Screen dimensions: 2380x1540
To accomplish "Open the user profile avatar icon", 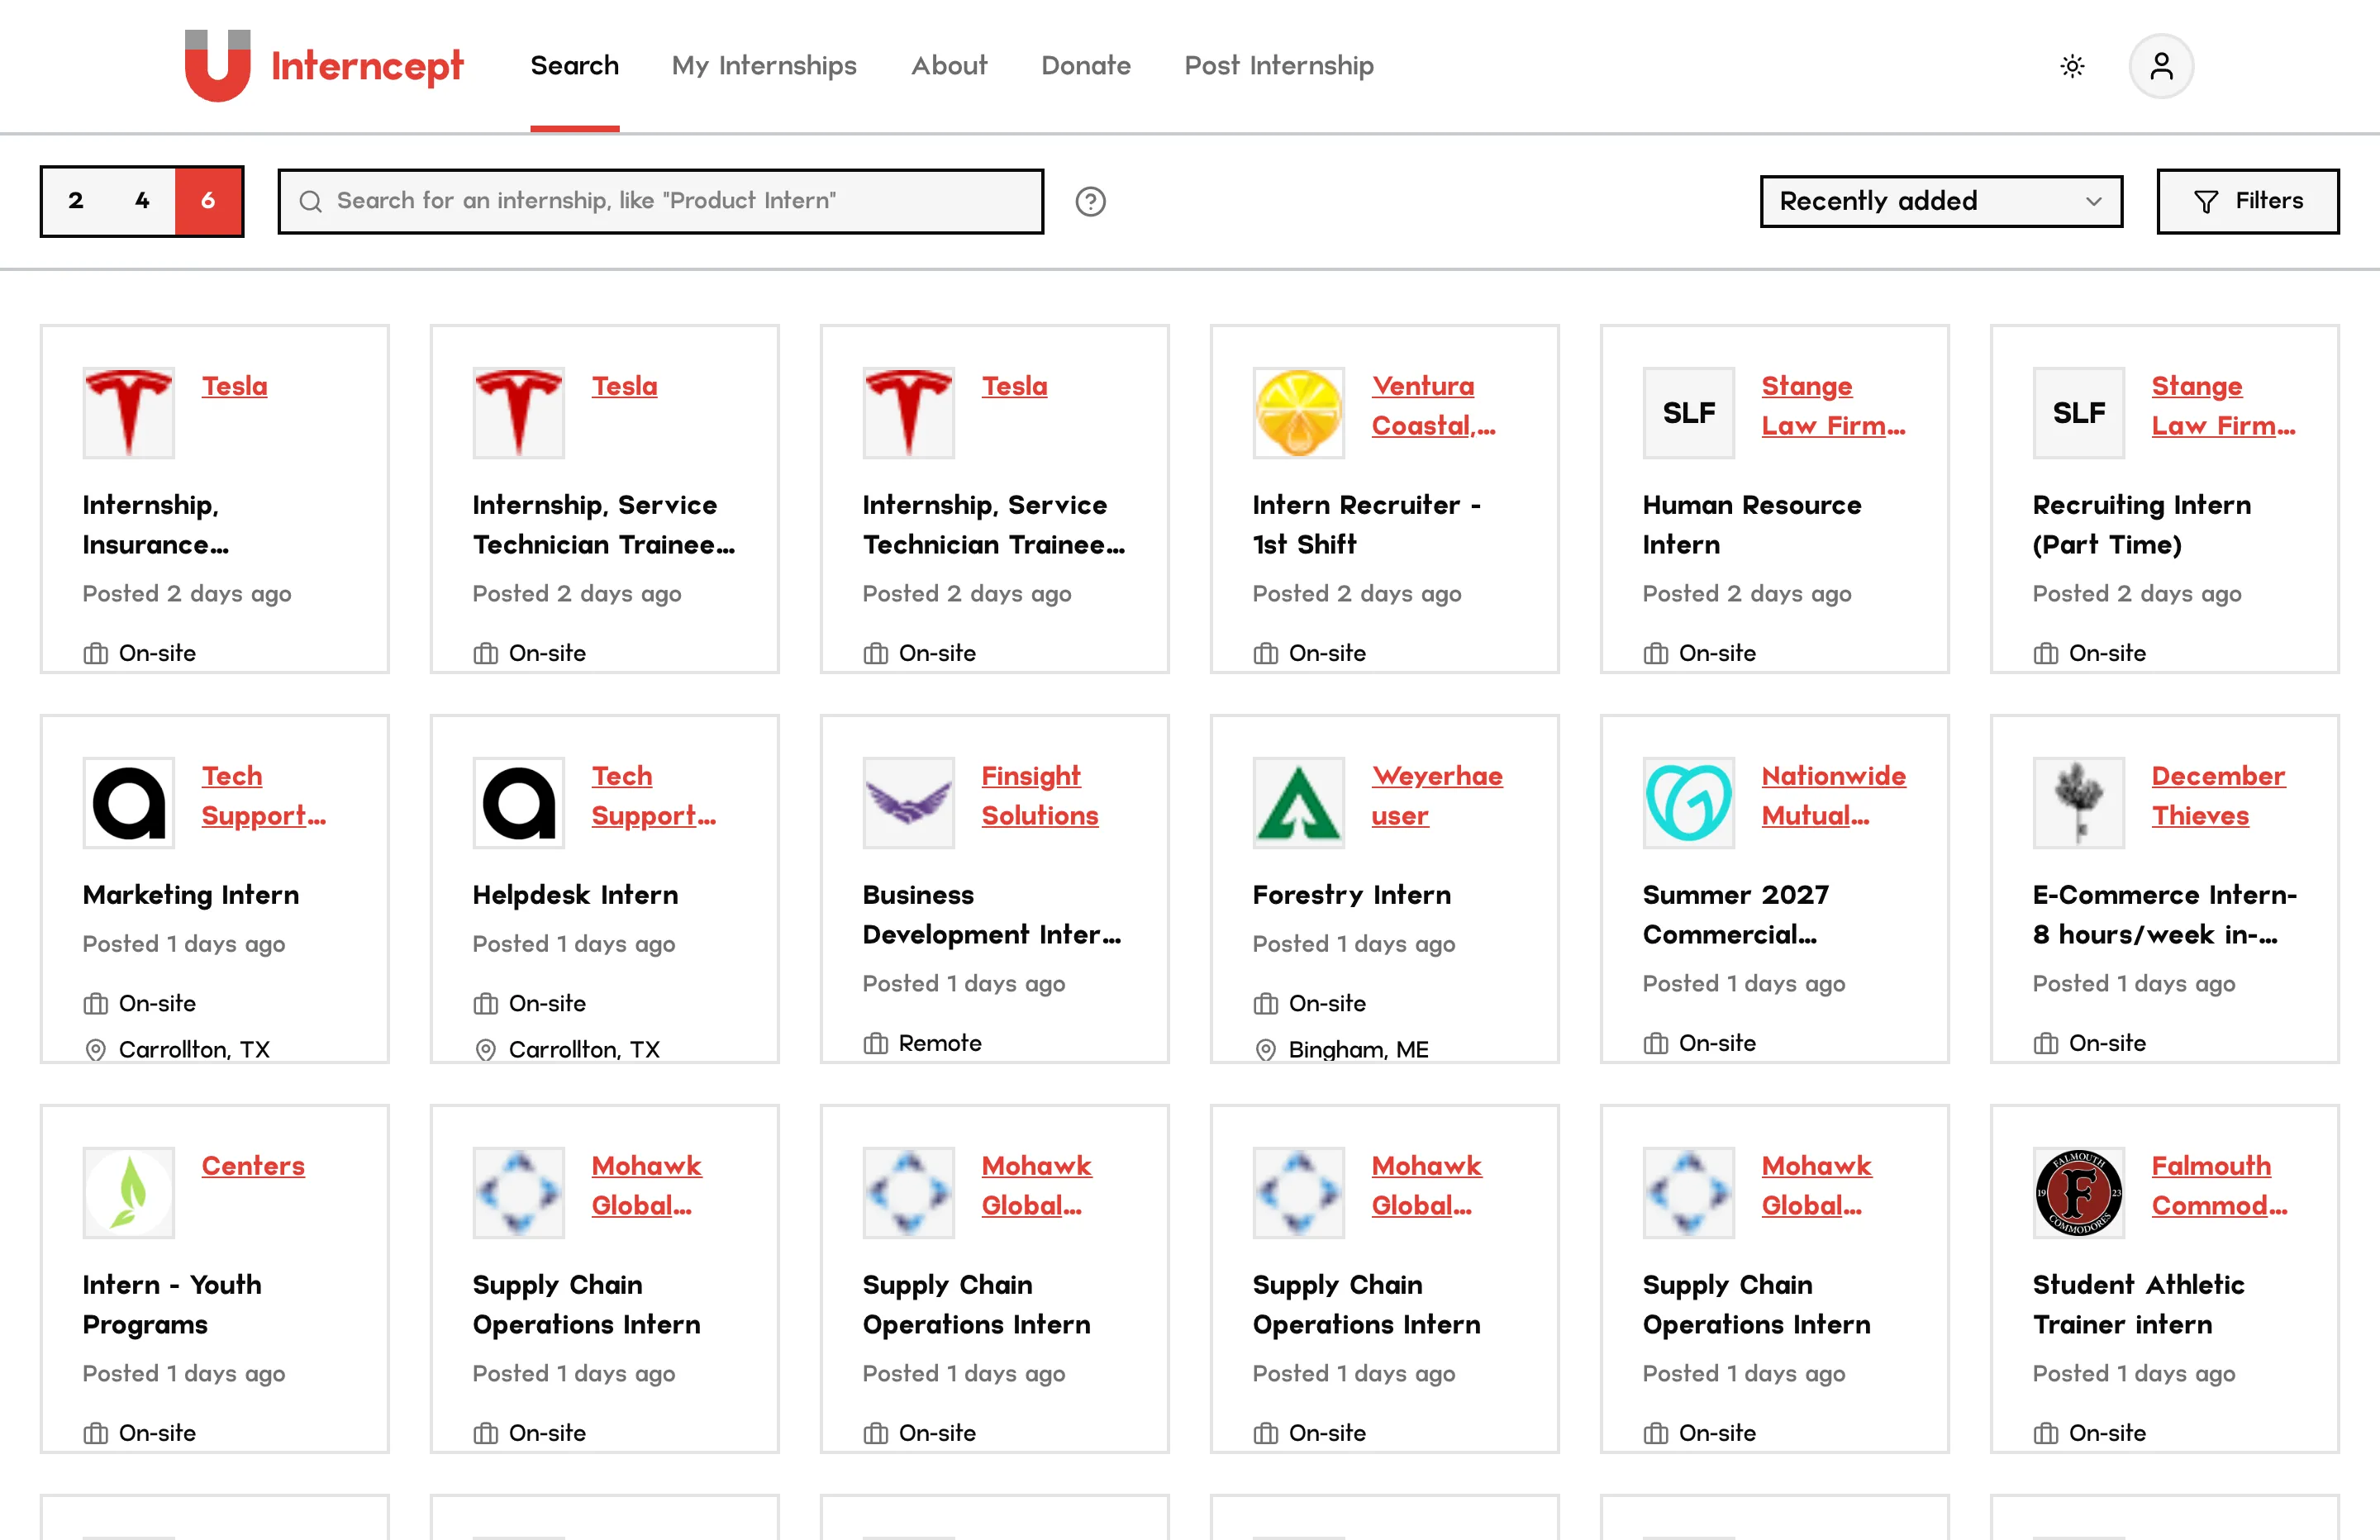I will click(2161, 66).
